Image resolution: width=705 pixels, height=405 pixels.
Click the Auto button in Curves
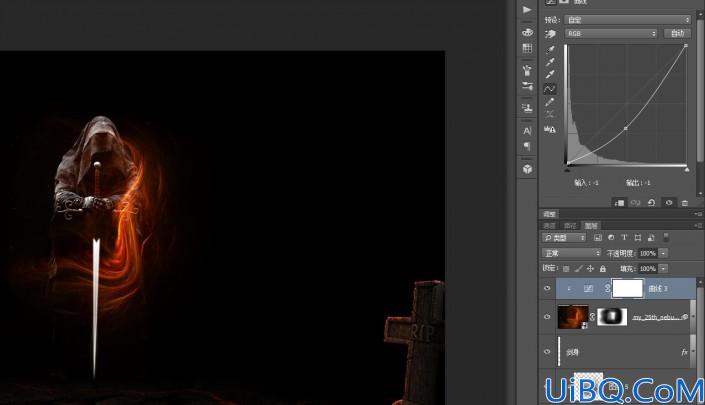pos(677,33)
